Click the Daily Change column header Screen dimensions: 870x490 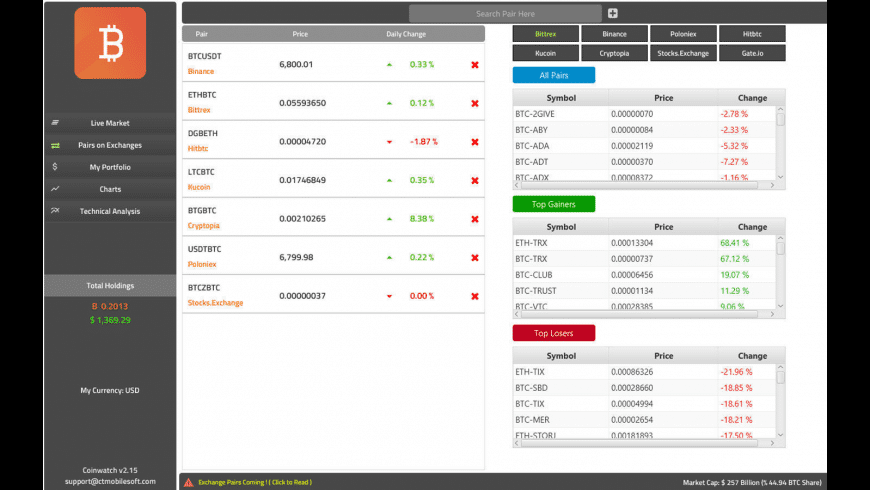406,34
